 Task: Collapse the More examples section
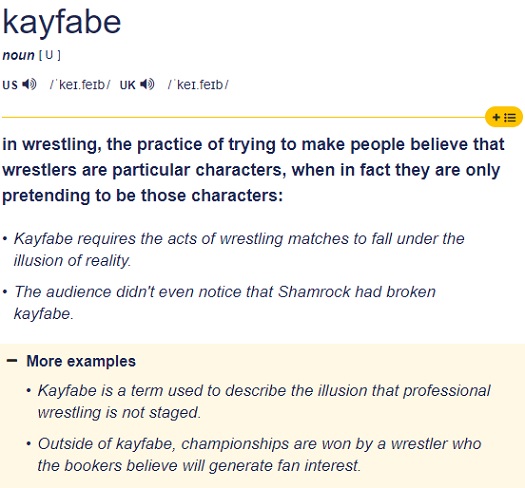12,361
